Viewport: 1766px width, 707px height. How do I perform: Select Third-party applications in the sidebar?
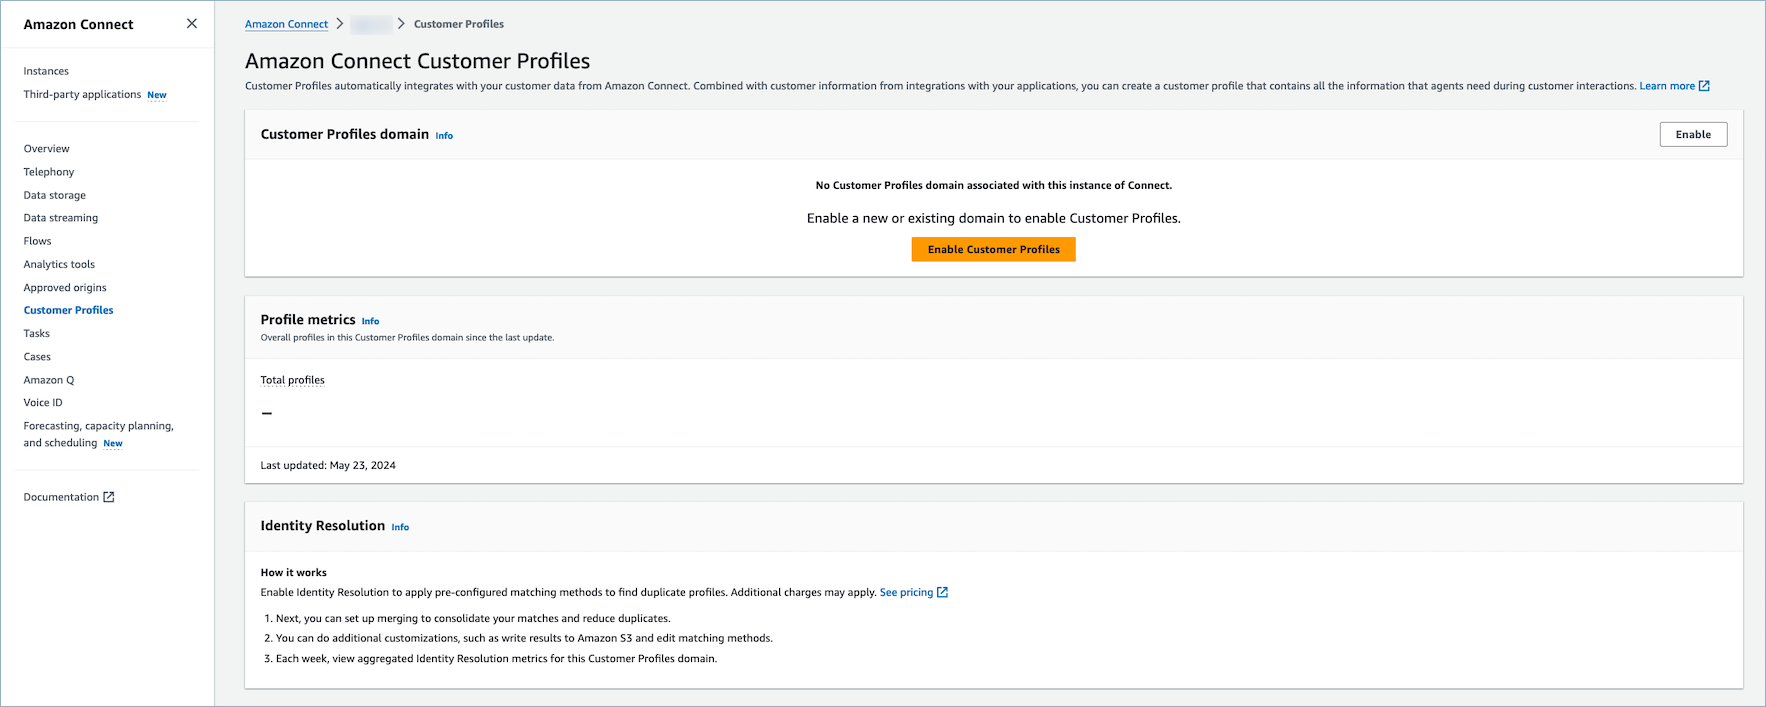pos(82,95)
